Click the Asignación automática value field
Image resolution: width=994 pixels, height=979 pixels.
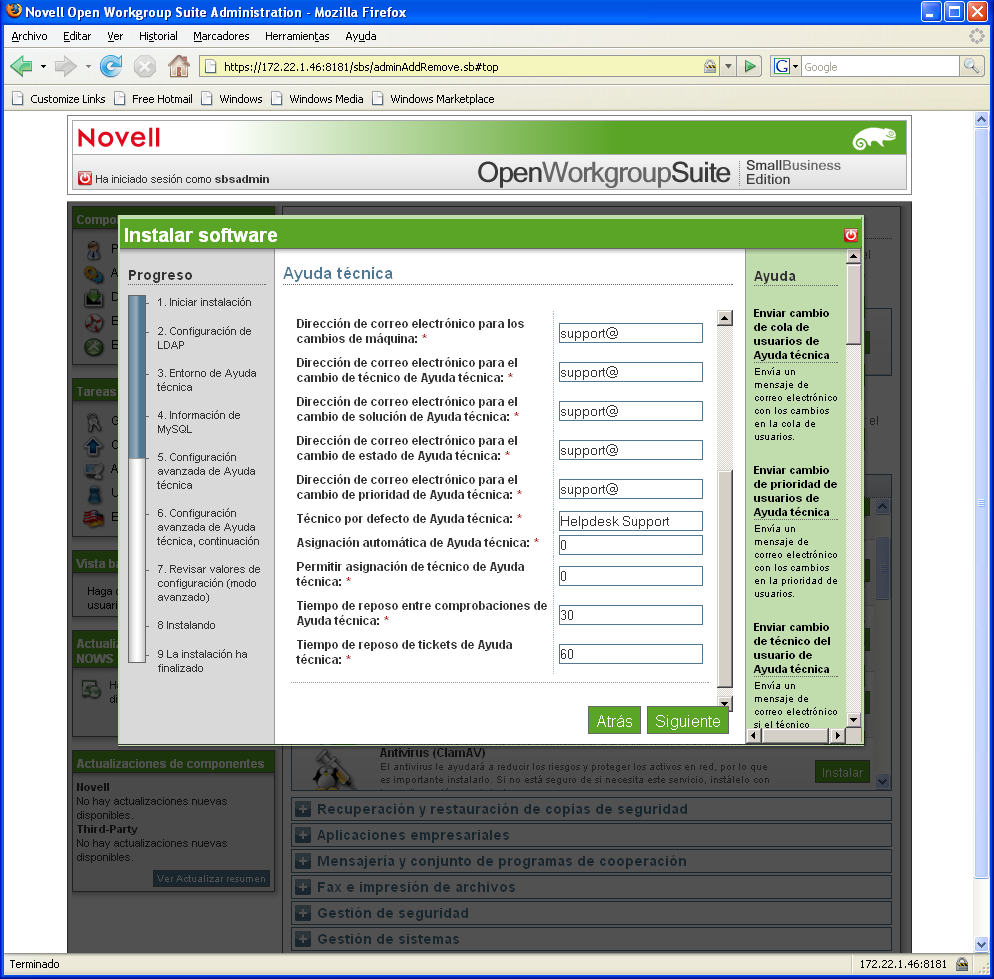pyautogui.click(x=630, y=545)
